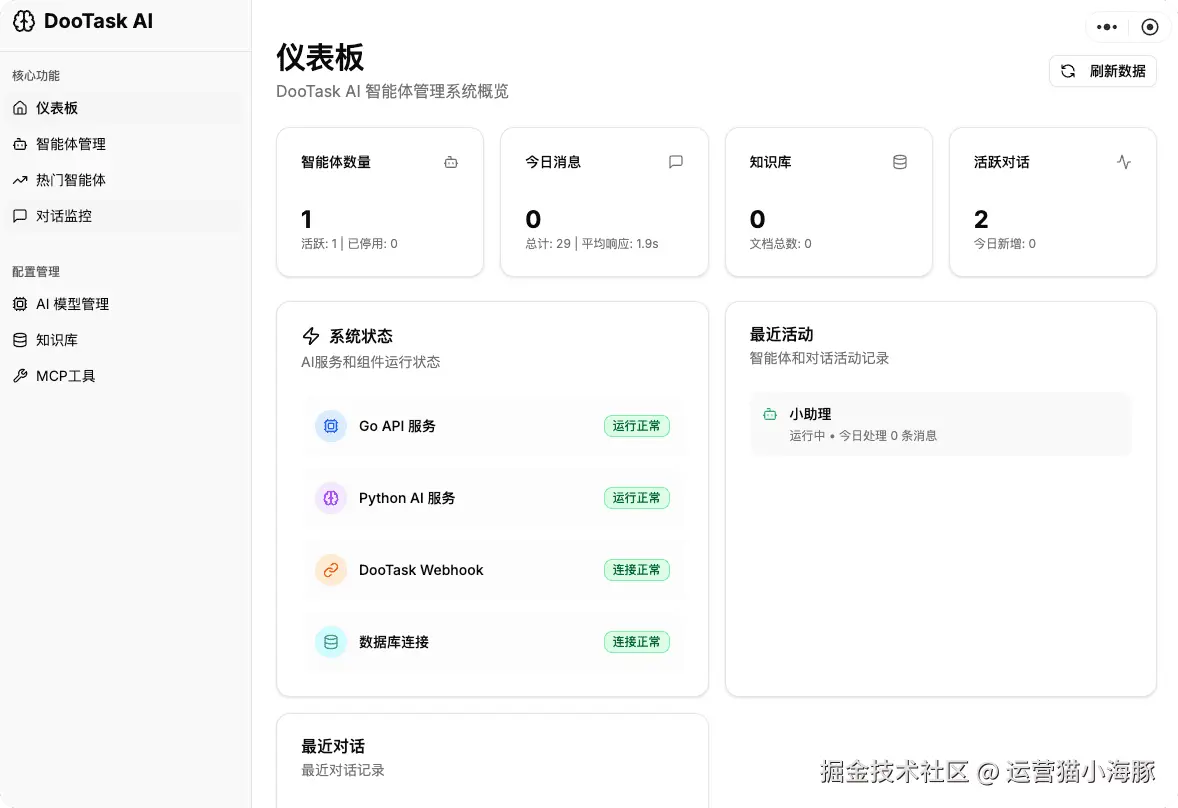Image resolution: width=1178 pixels, height=808 pixels.
Task: Click the chip icon beside AI 模型管理
Action: point(20,304)
